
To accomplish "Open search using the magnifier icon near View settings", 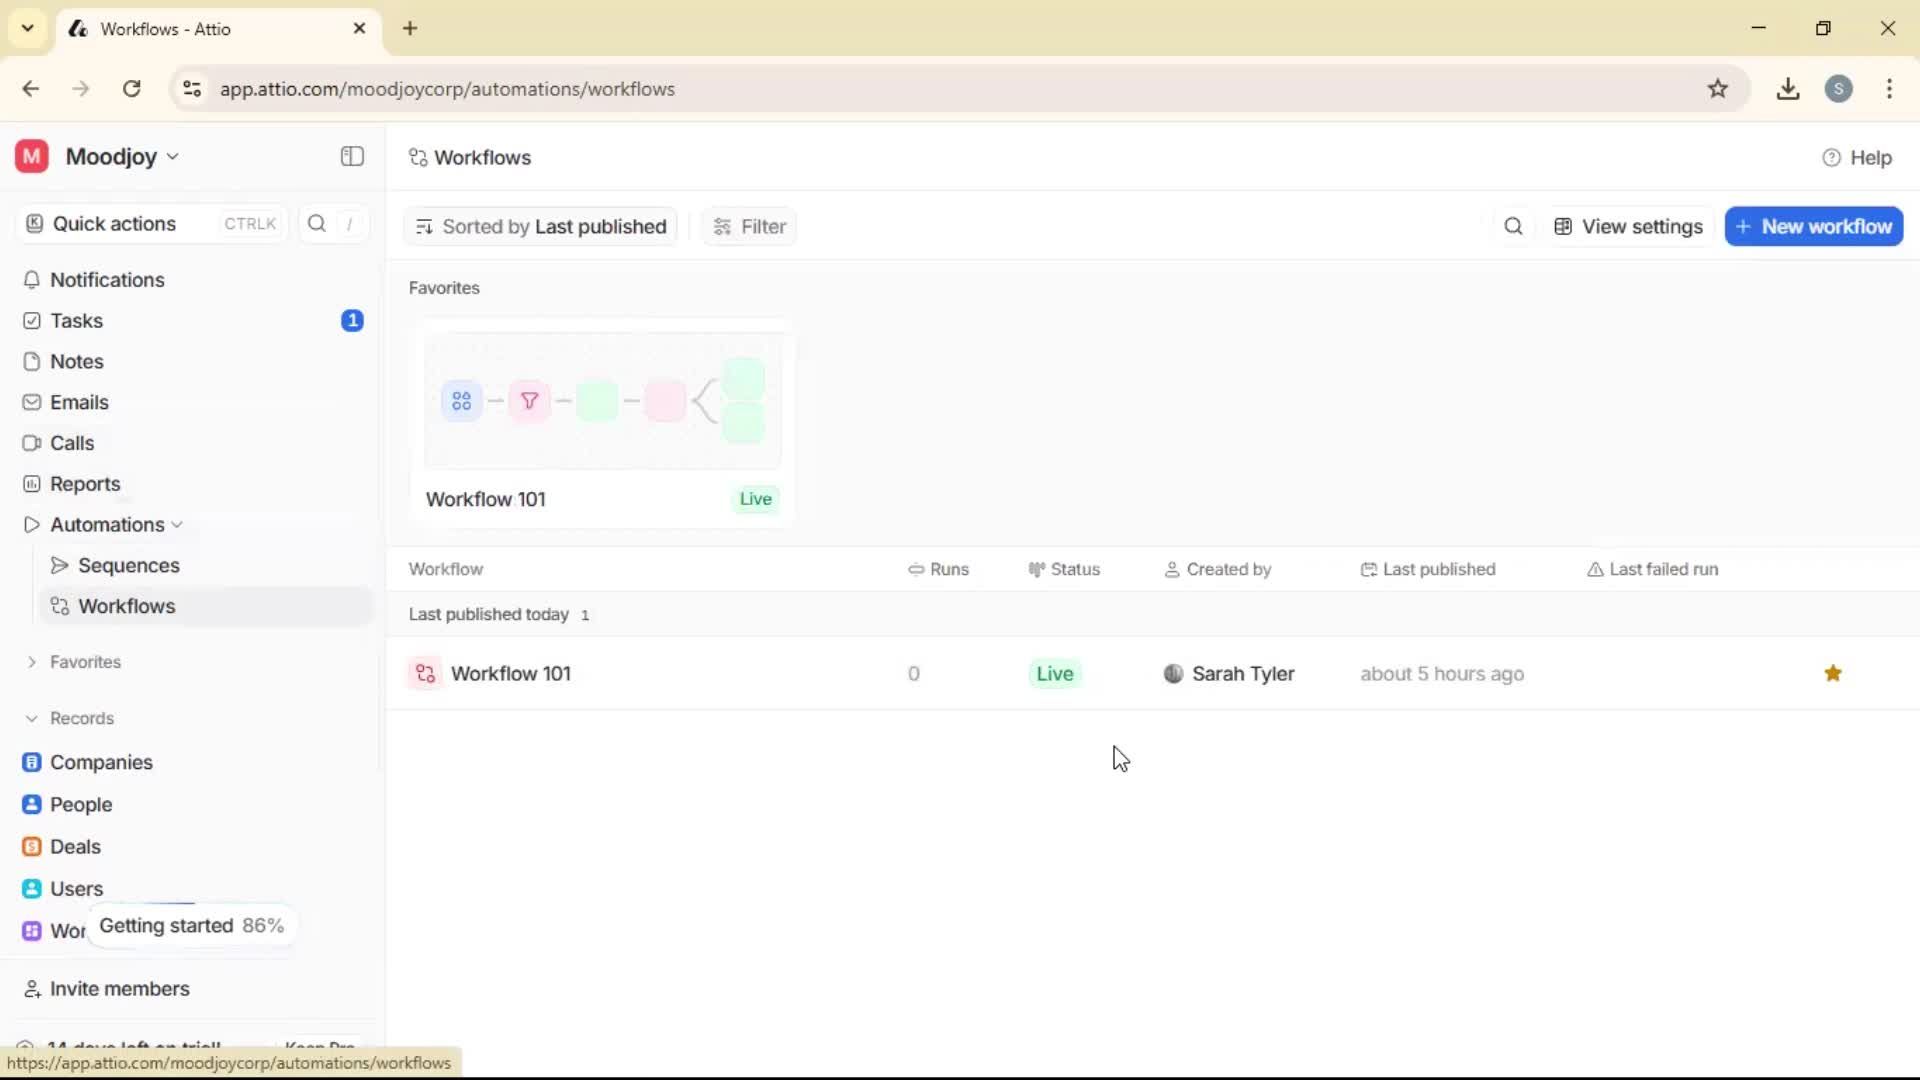I will 1513,226.
